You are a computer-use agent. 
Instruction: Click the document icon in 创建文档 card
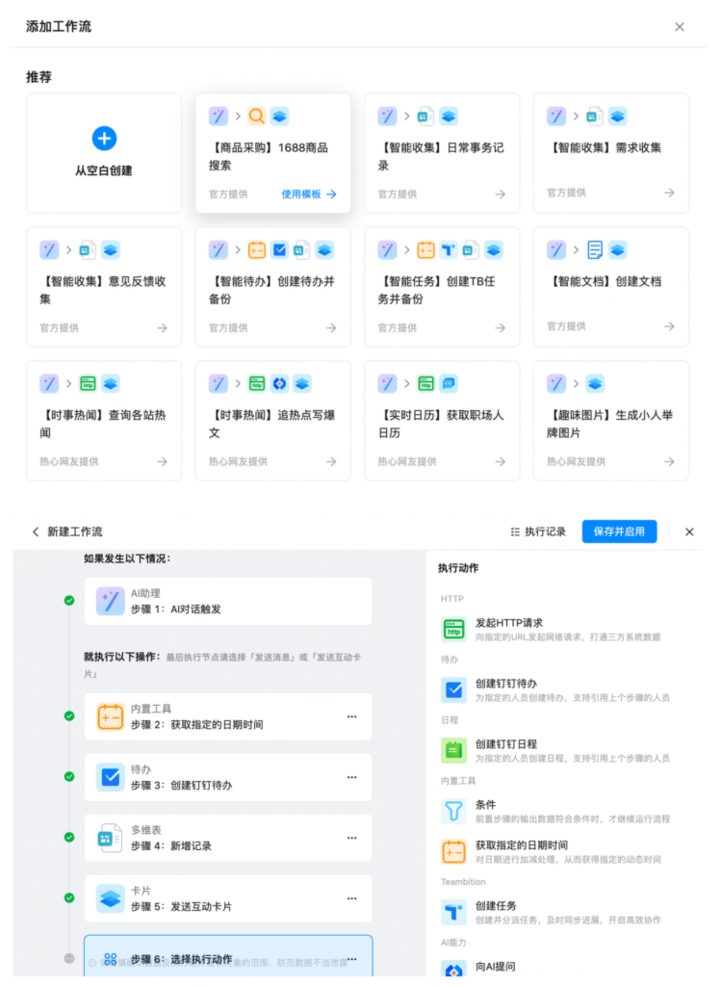pos(595,250)
